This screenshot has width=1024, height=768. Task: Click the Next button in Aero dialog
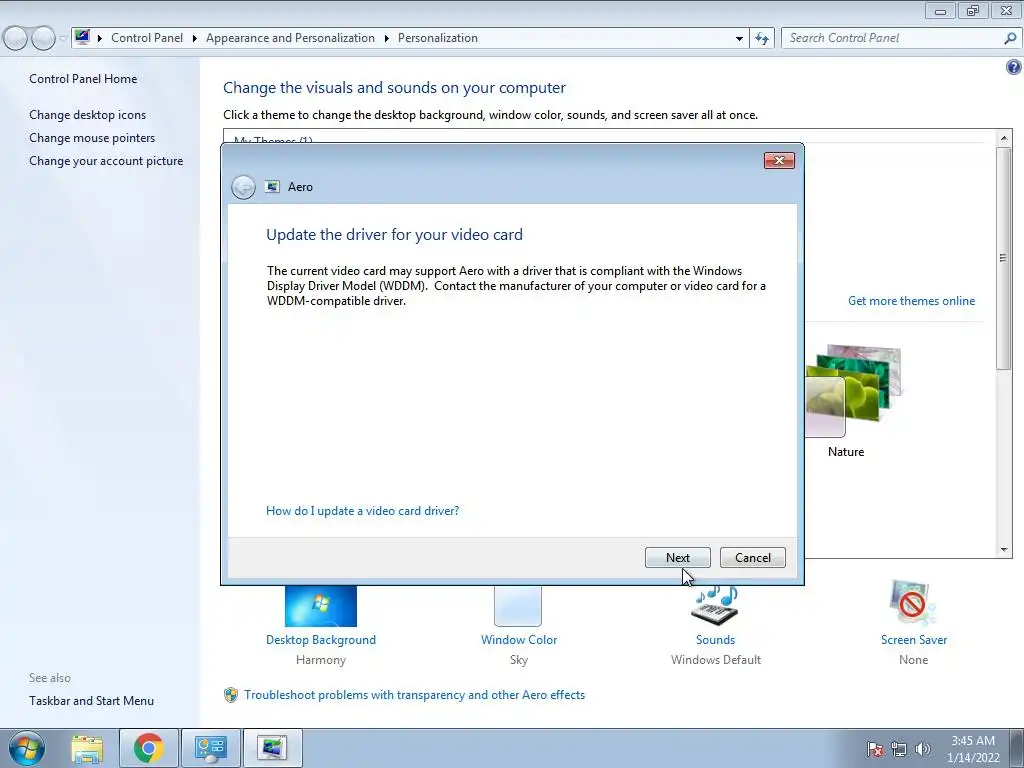(x=677, y=558)
